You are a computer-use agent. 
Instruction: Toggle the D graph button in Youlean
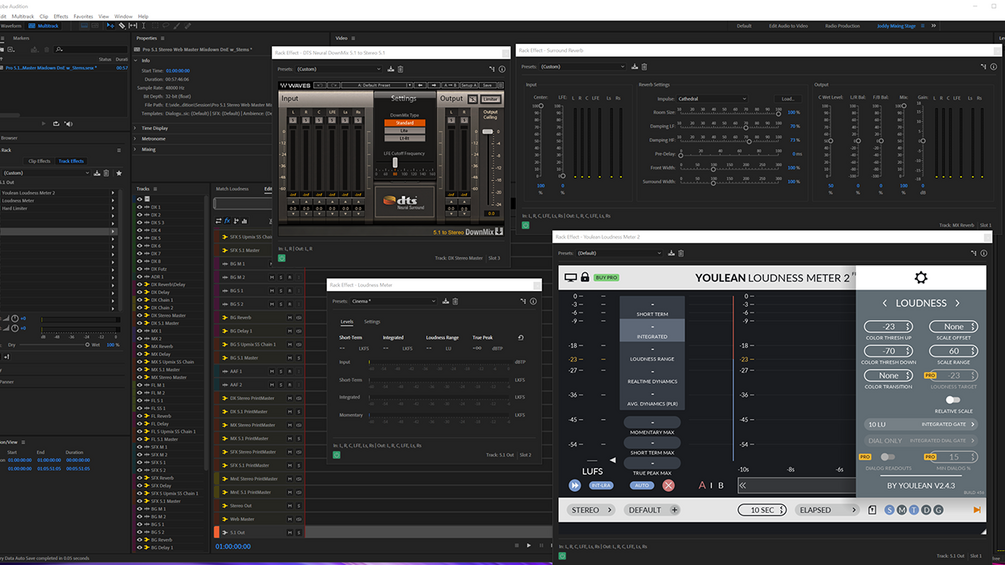pos(926,510)
